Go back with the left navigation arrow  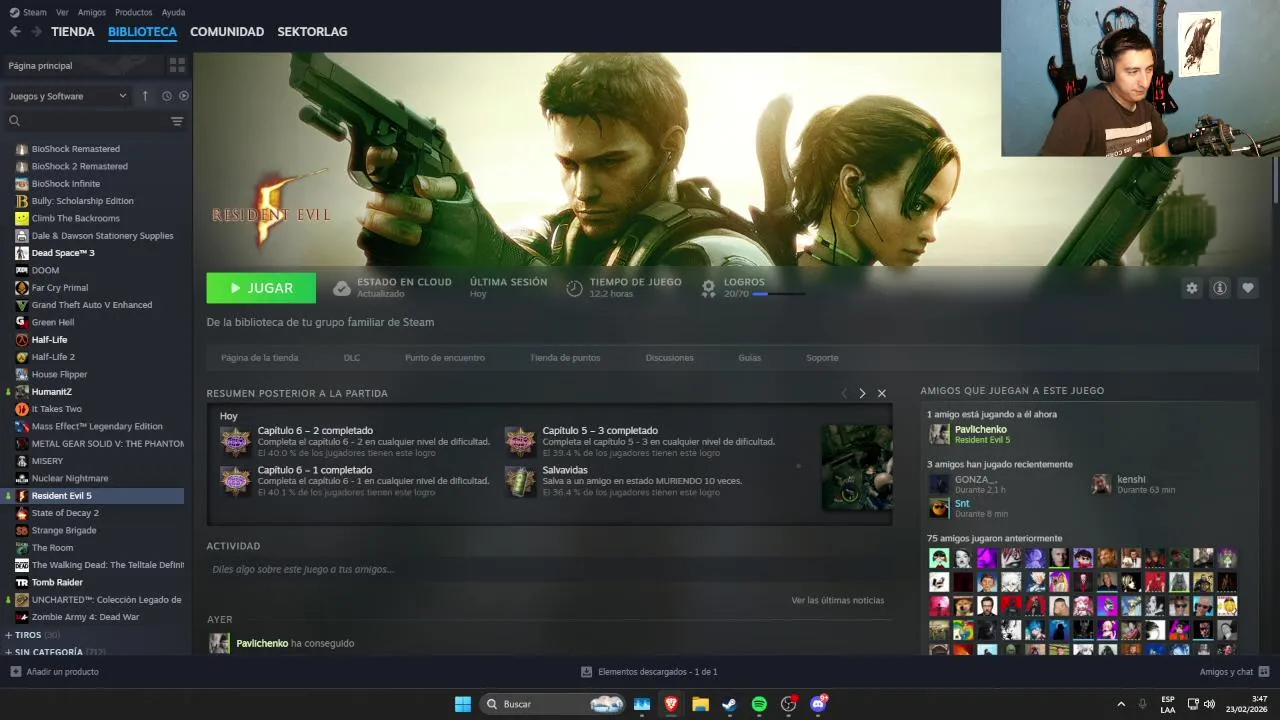(15, 32)
